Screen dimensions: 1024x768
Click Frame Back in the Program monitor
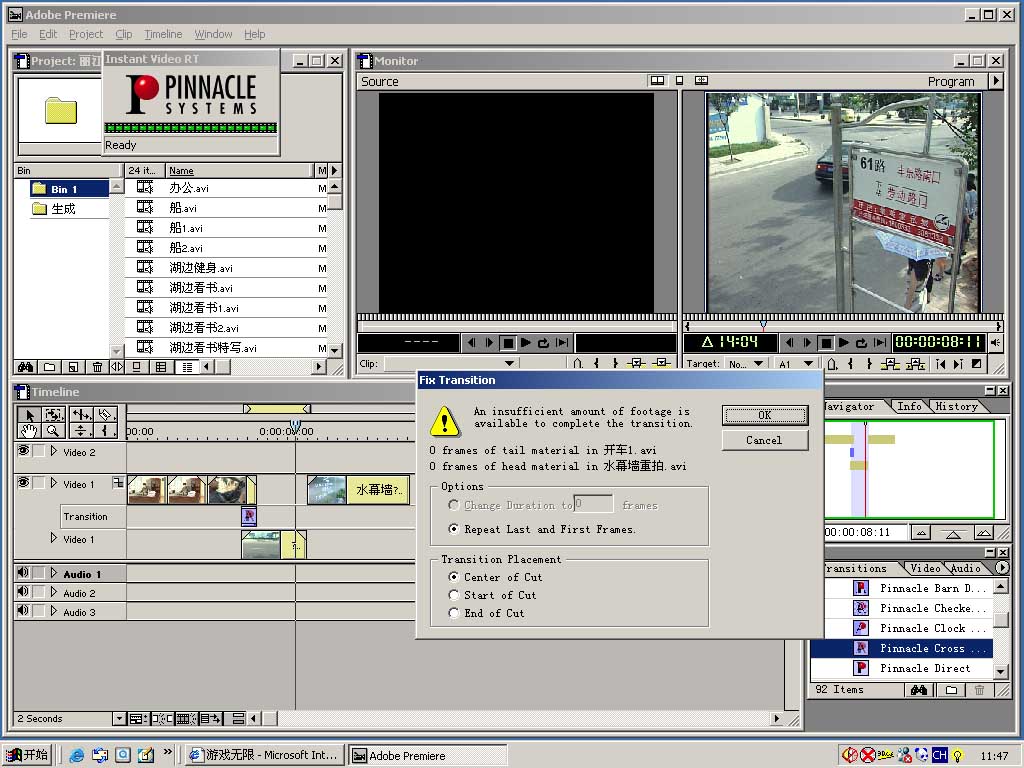point(790,342)
